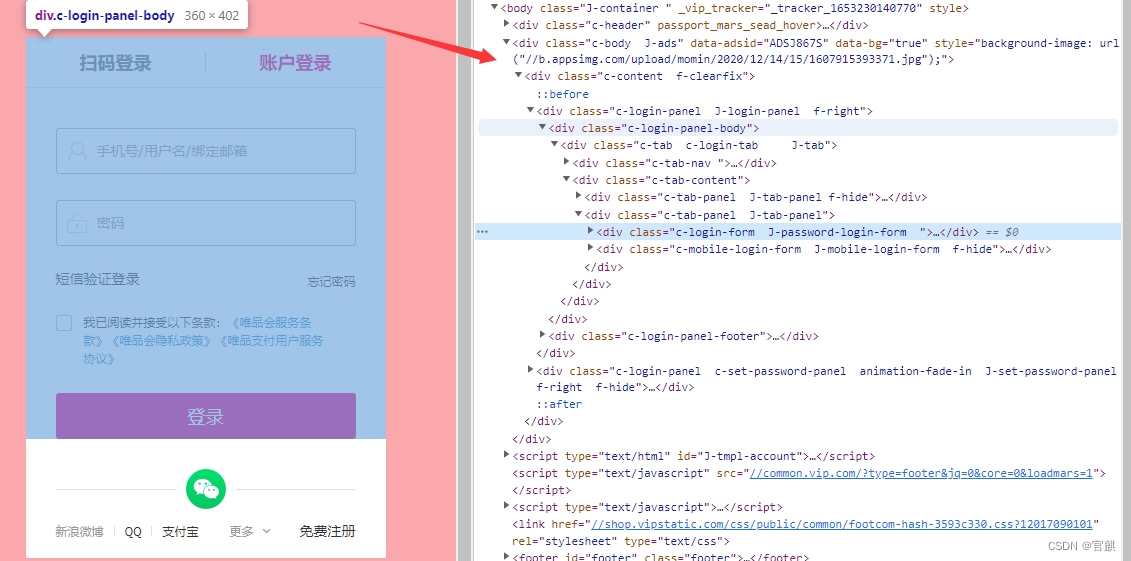Expand the c-mobile-login-form div node

[x=591, y=249]
